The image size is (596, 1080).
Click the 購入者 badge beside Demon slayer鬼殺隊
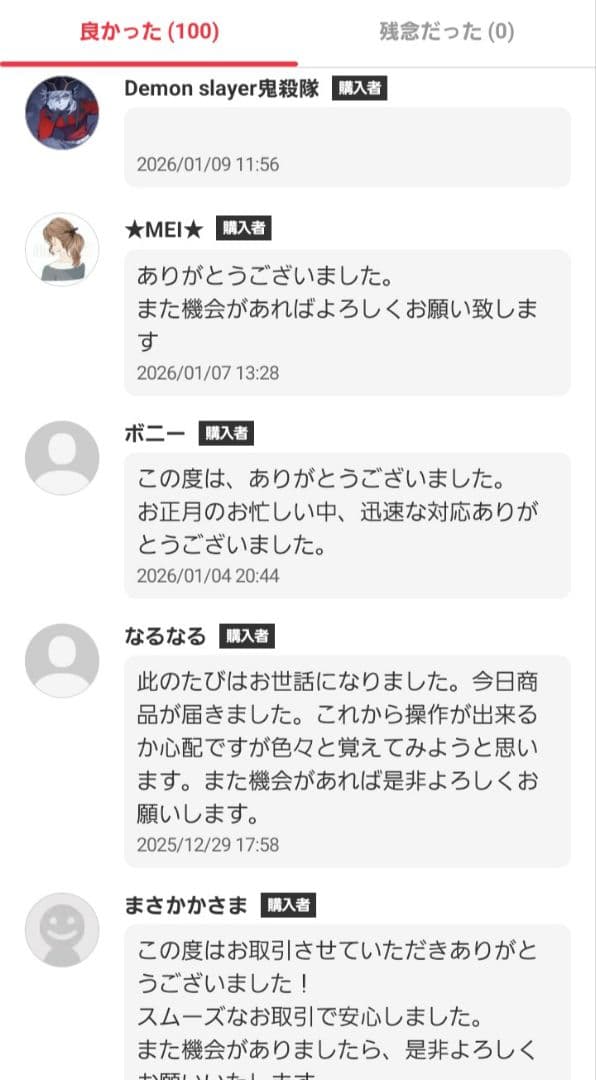(x=360, y=87)
